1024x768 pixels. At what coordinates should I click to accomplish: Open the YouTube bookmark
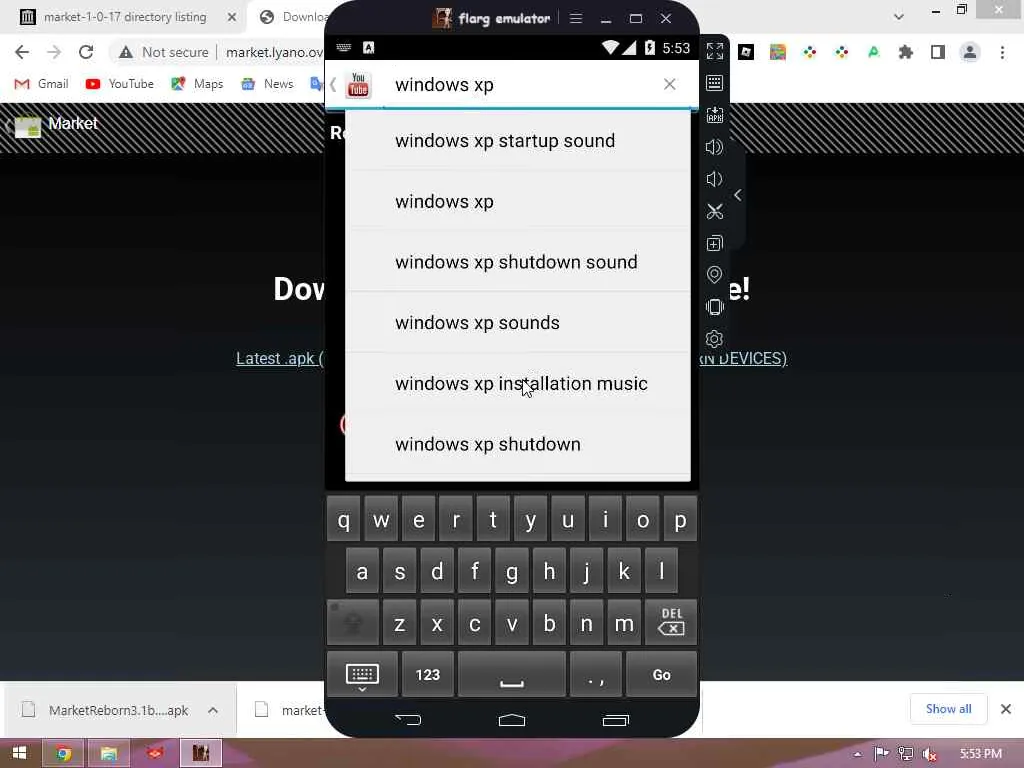[120, 84]
